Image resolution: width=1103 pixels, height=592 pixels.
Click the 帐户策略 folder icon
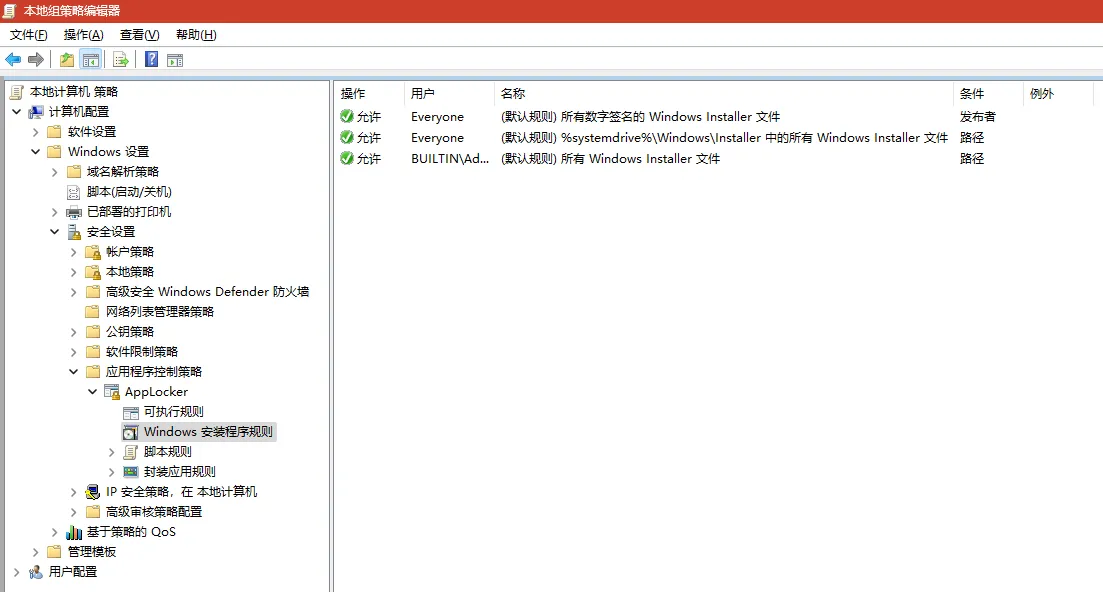(x=93, y=252)
